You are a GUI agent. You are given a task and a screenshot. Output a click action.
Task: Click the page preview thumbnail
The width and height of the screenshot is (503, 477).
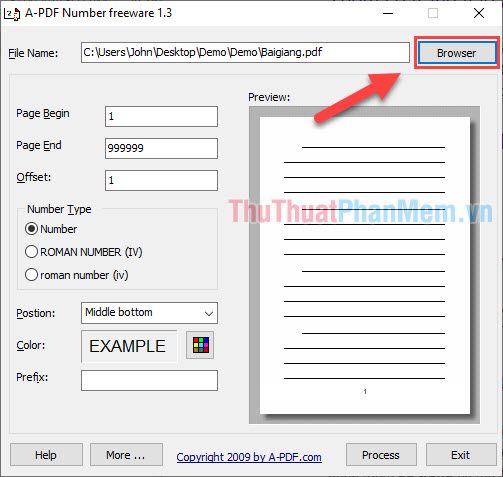coord(365,265)
